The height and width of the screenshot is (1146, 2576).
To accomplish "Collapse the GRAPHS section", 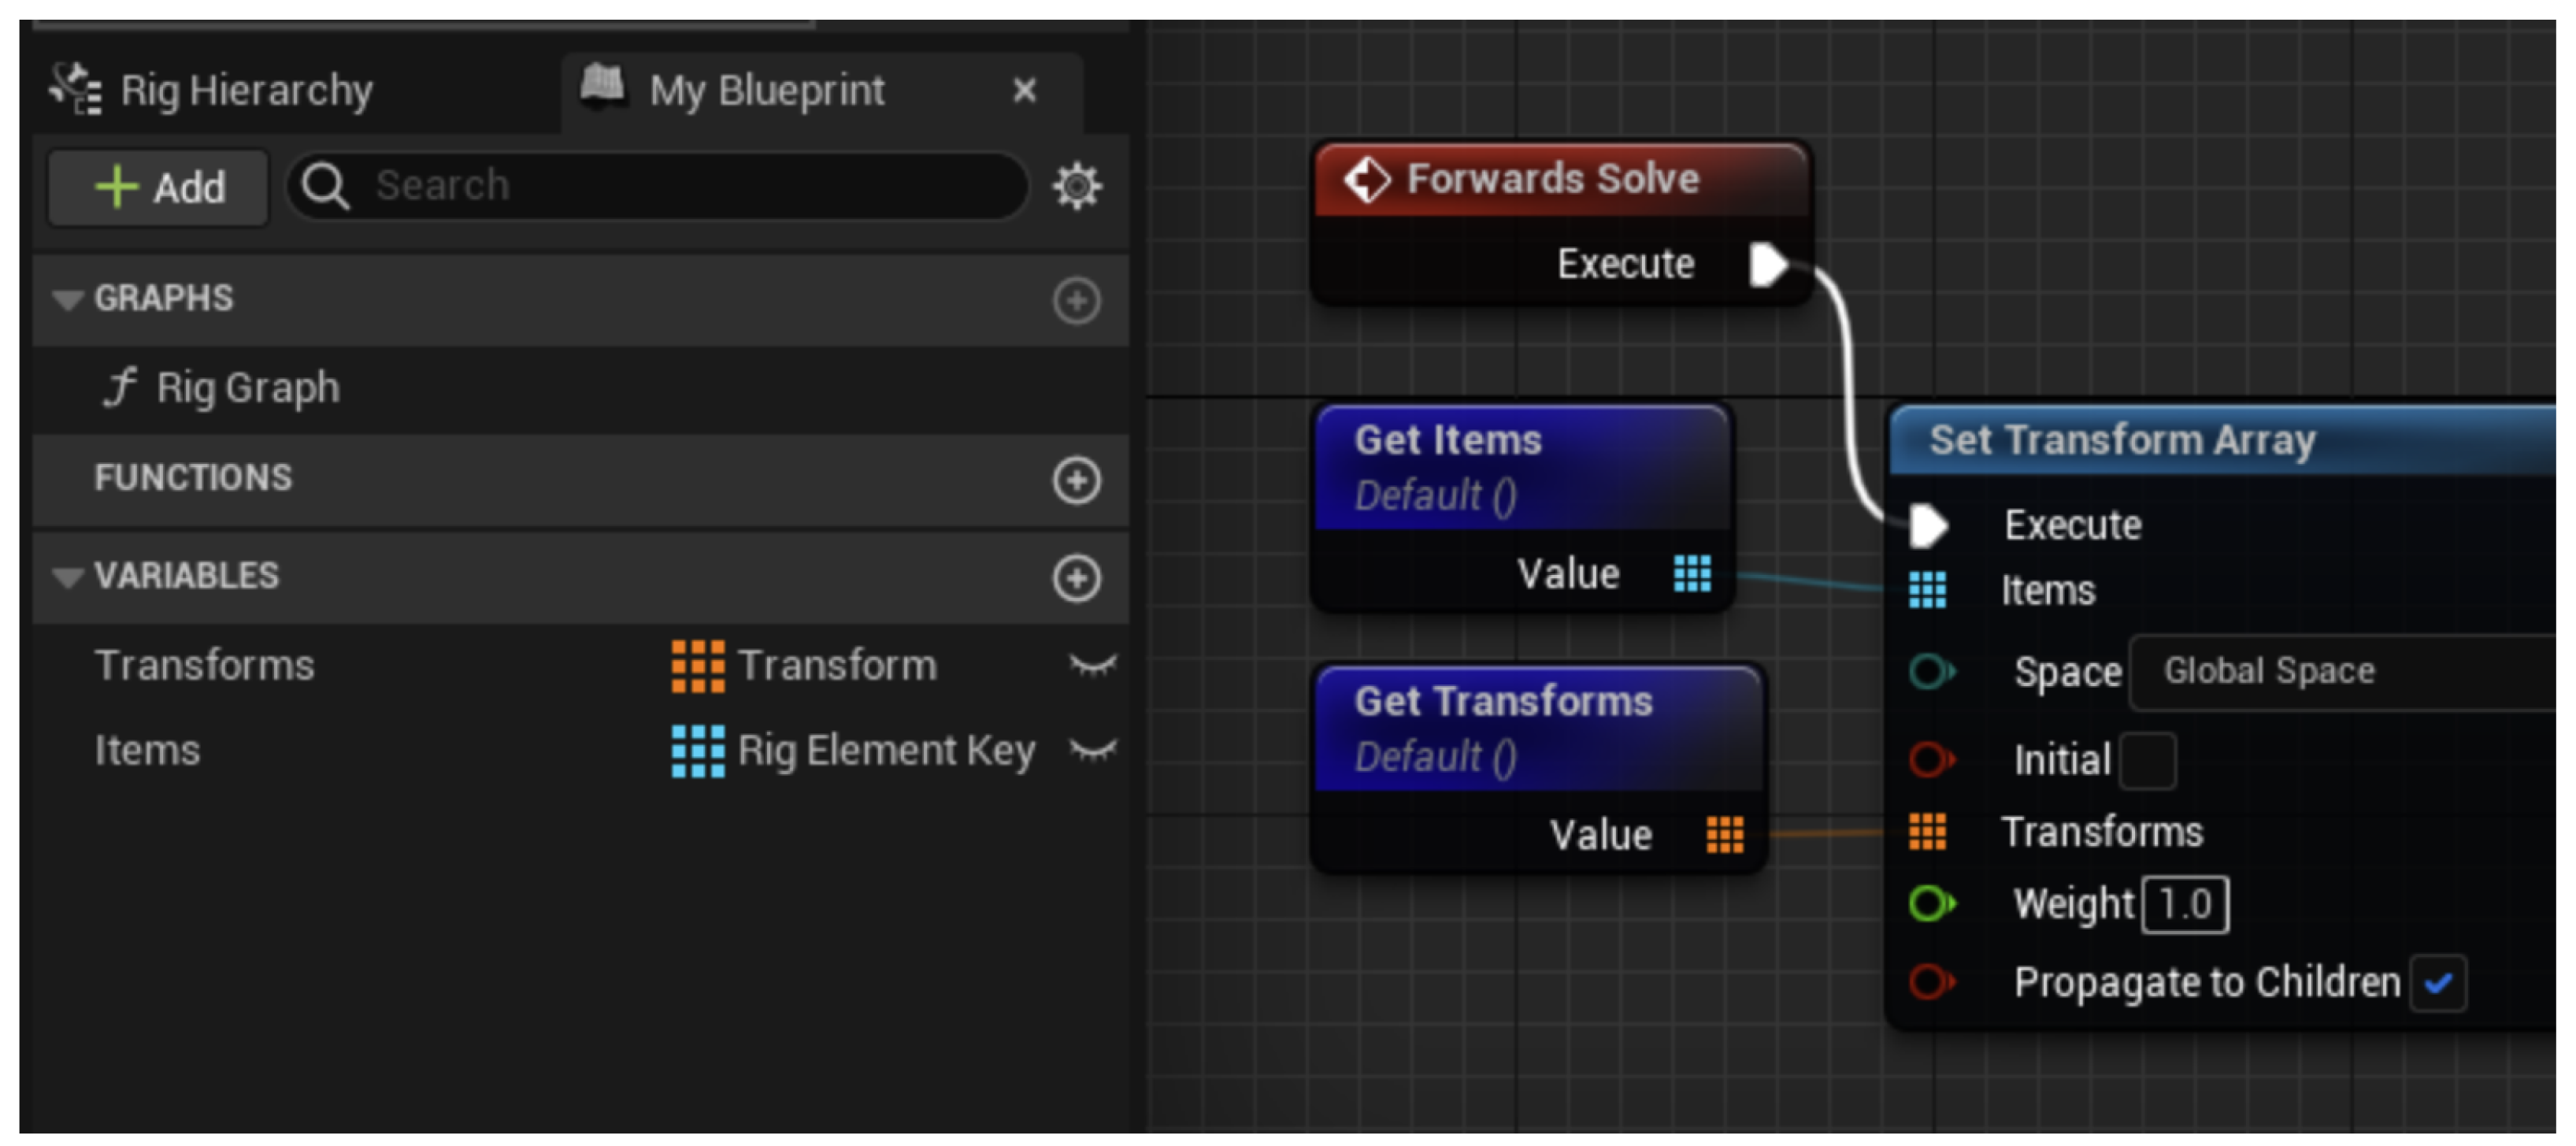I will click(x=68, y=299).
